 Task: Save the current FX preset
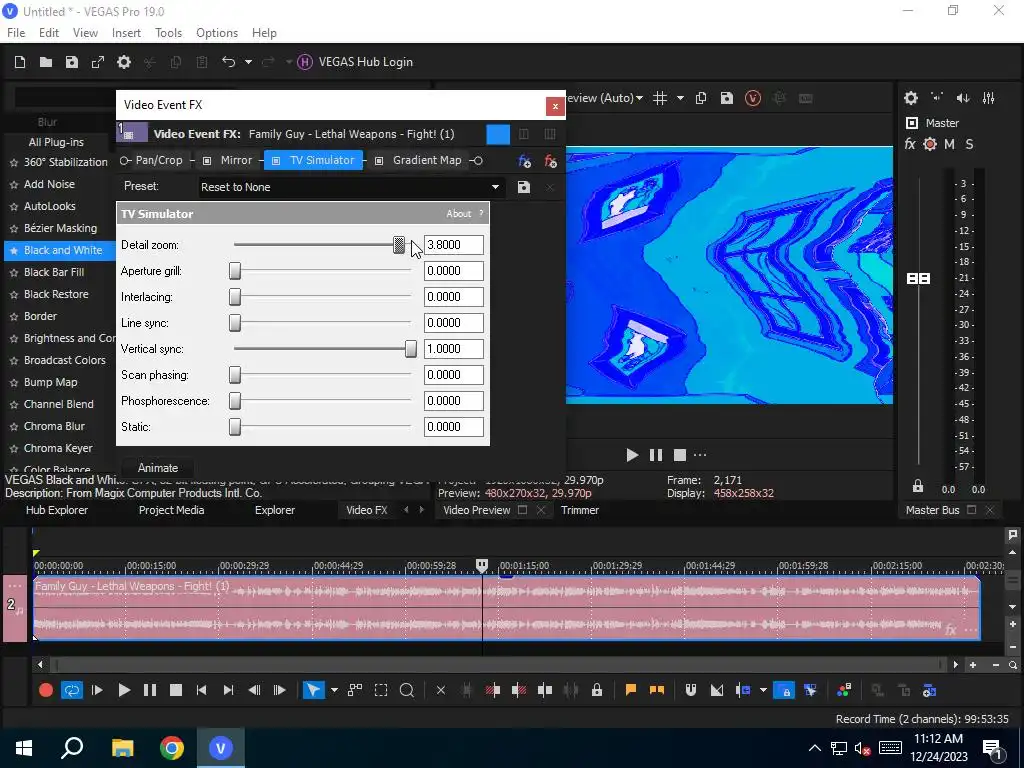pyautogui.click(x=524, y=187)
